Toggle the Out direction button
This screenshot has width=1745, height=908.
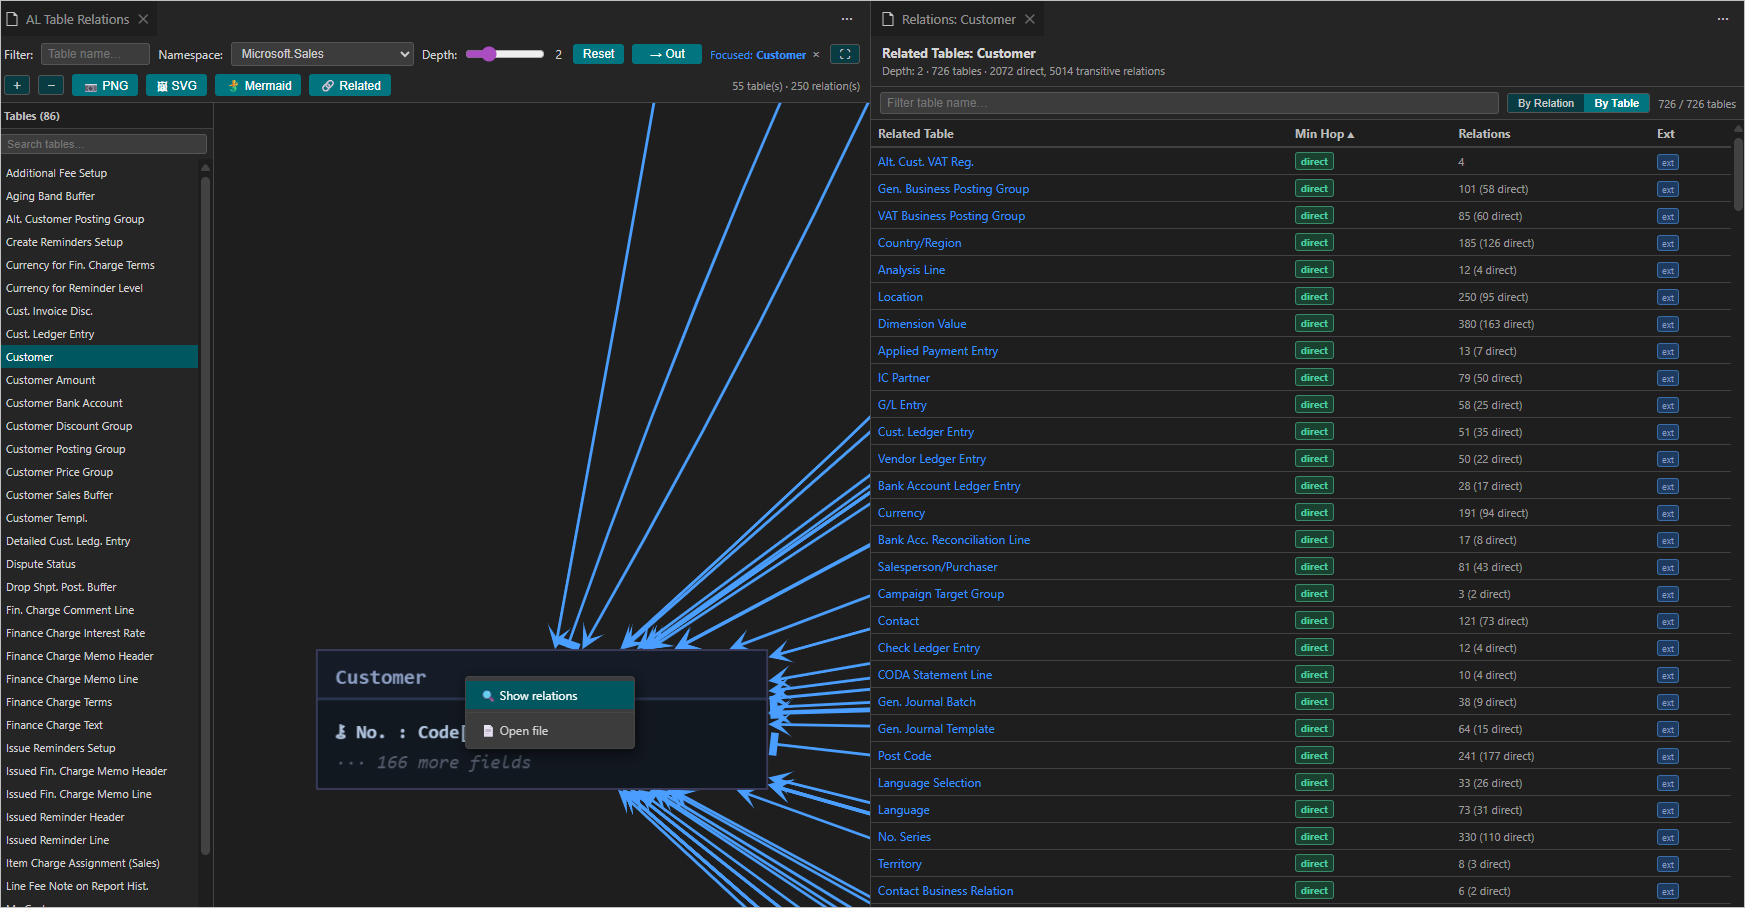[x=666, y=54]
